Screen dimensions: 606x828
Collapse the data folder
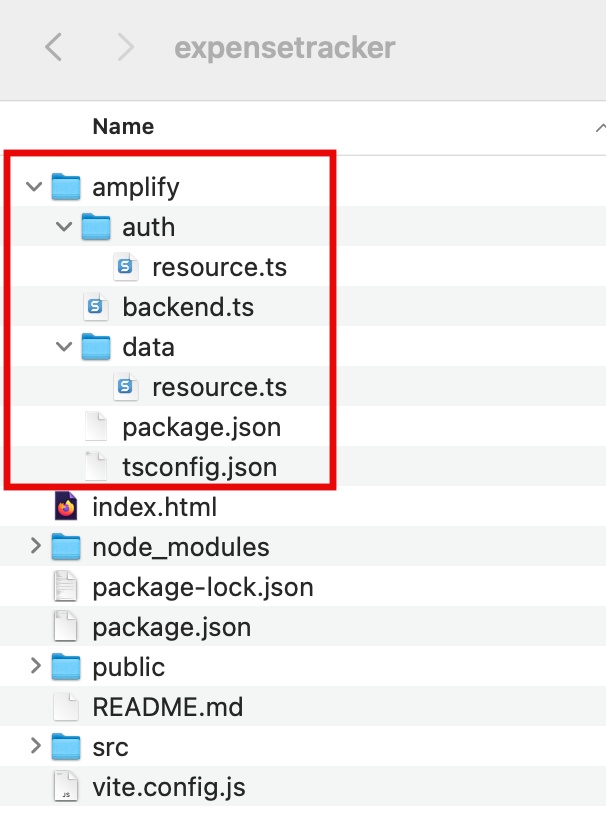point(64,346)
